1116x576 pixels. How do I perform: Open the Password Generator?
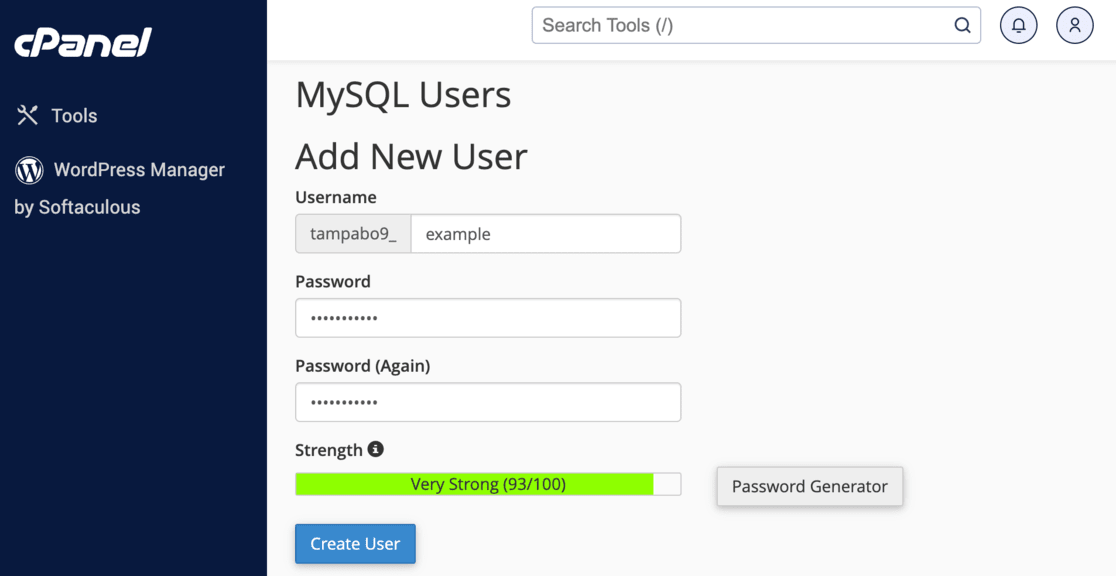(x=809, y=486)
